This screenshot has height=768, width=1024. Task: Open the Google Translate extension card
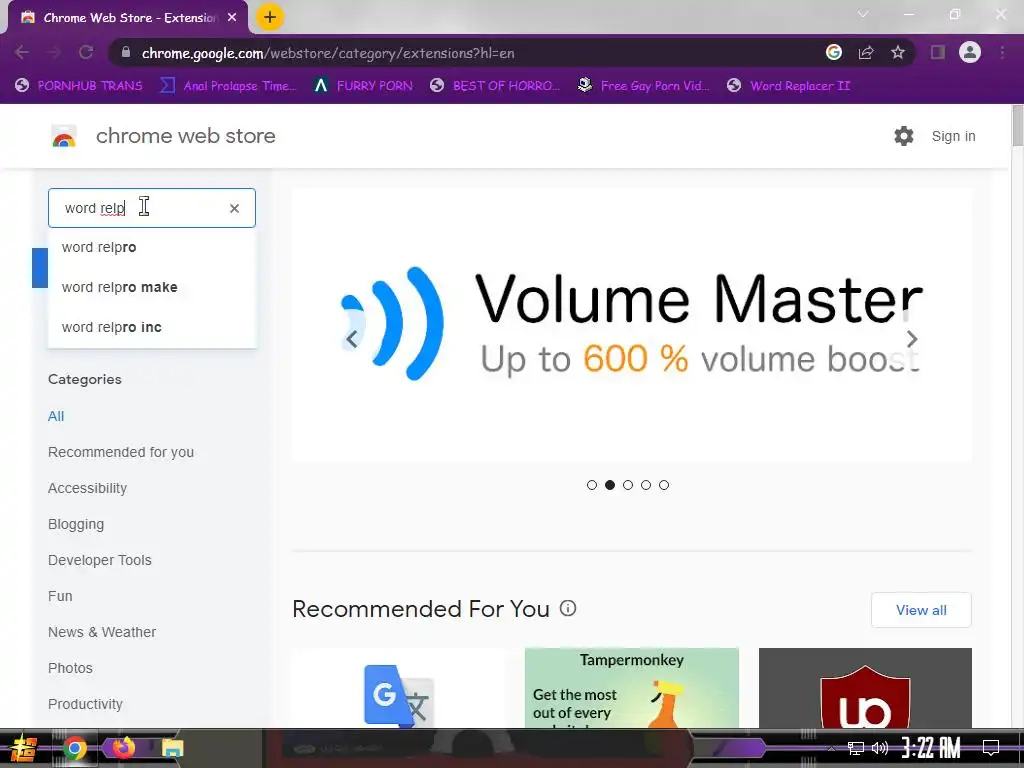(398, 688)
